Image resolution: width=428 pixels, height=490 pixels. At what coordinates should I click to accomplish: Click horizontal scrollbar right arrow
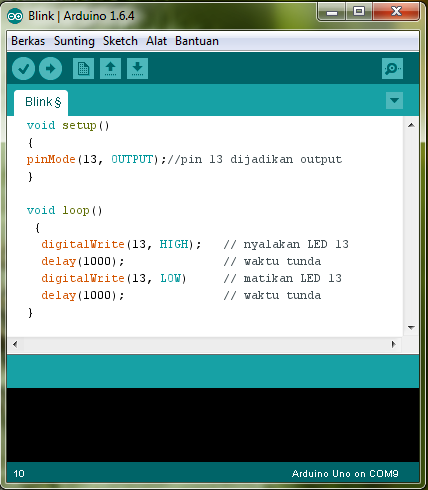point(394,344)
